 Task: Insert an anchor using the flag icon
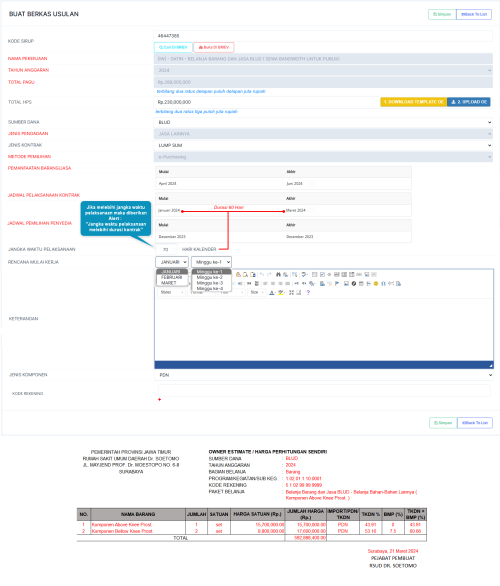pyautogui.click(x=337, y=283)
